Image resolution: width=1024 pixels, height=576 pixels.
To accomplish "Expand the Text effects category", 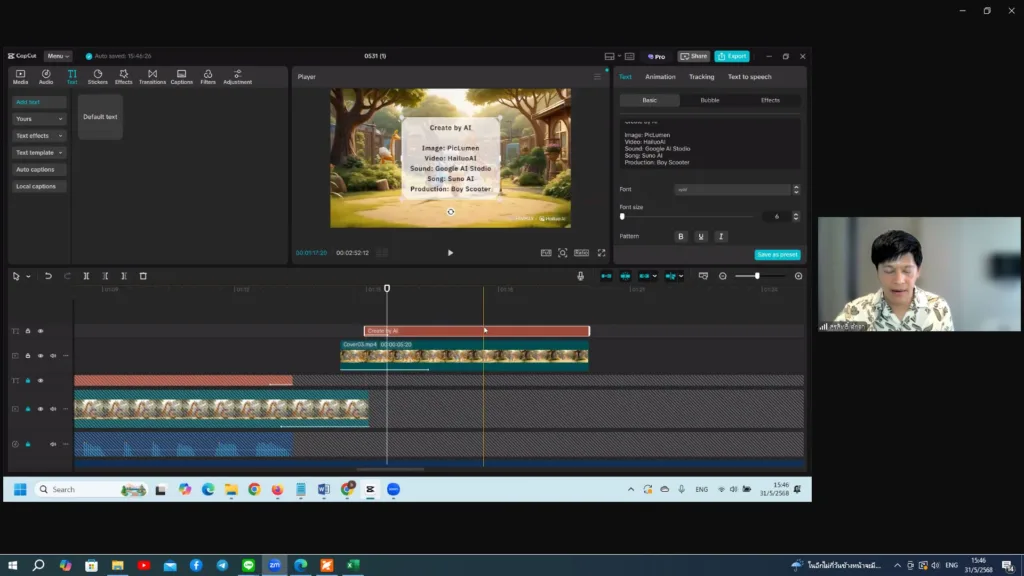I will pyautogui.click(x=39, y=136).
